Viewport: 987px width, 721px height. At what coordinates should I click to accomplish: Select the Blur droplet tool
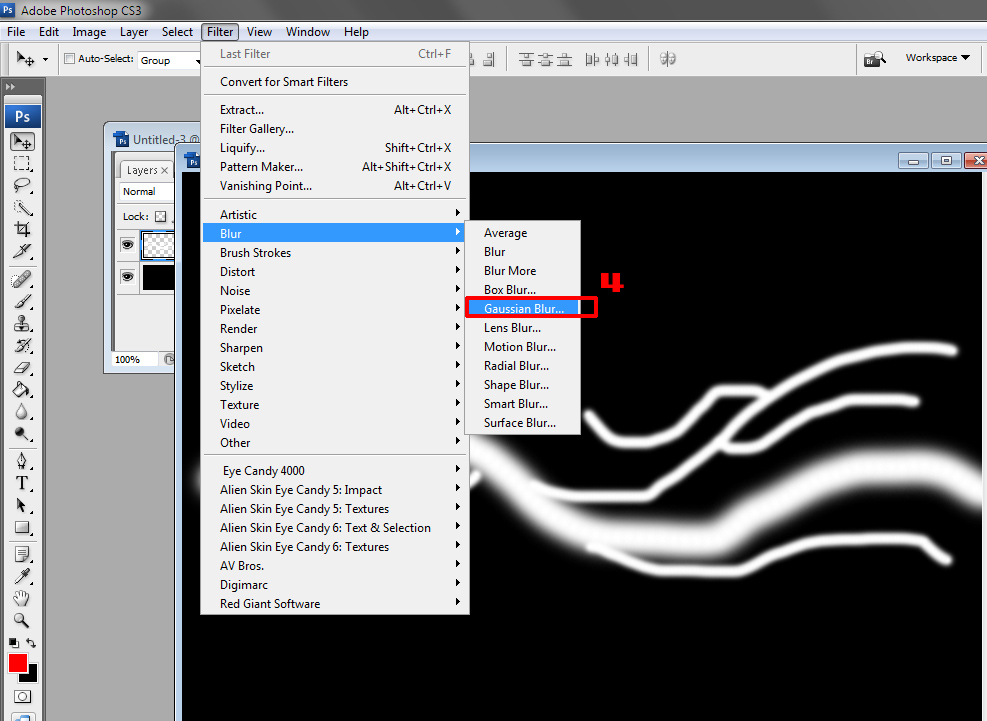(22, 412)
